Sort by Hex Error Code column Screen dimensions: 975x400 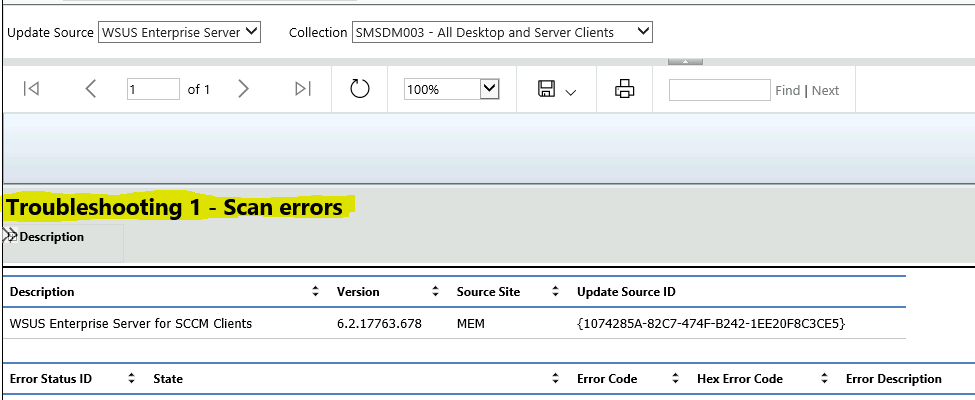(x=825, y=379)
